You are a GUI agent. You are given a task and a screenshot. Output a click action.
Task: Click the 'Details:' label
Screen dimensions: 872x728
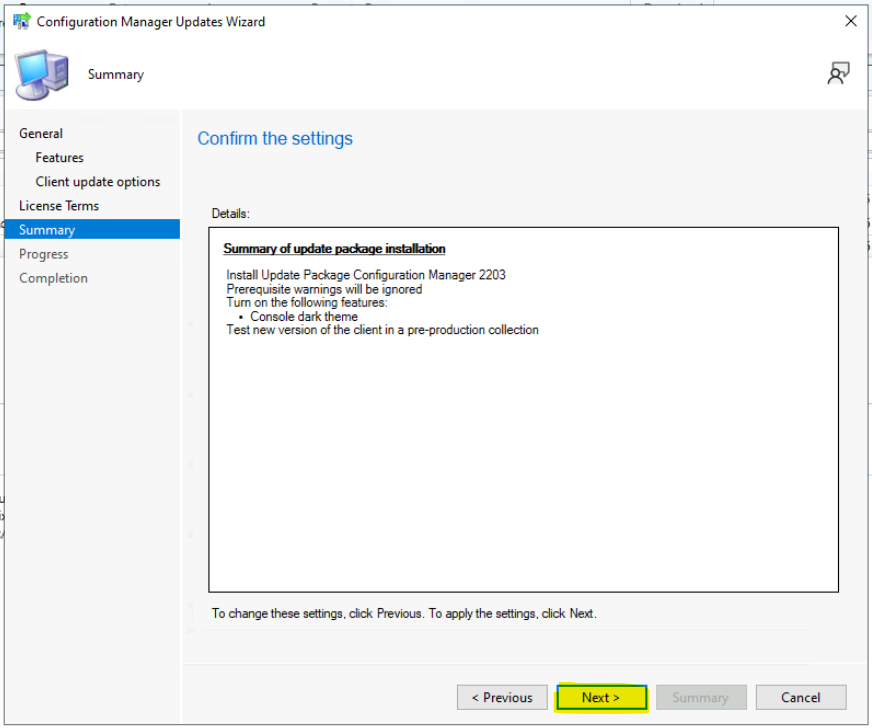[231, 214]
